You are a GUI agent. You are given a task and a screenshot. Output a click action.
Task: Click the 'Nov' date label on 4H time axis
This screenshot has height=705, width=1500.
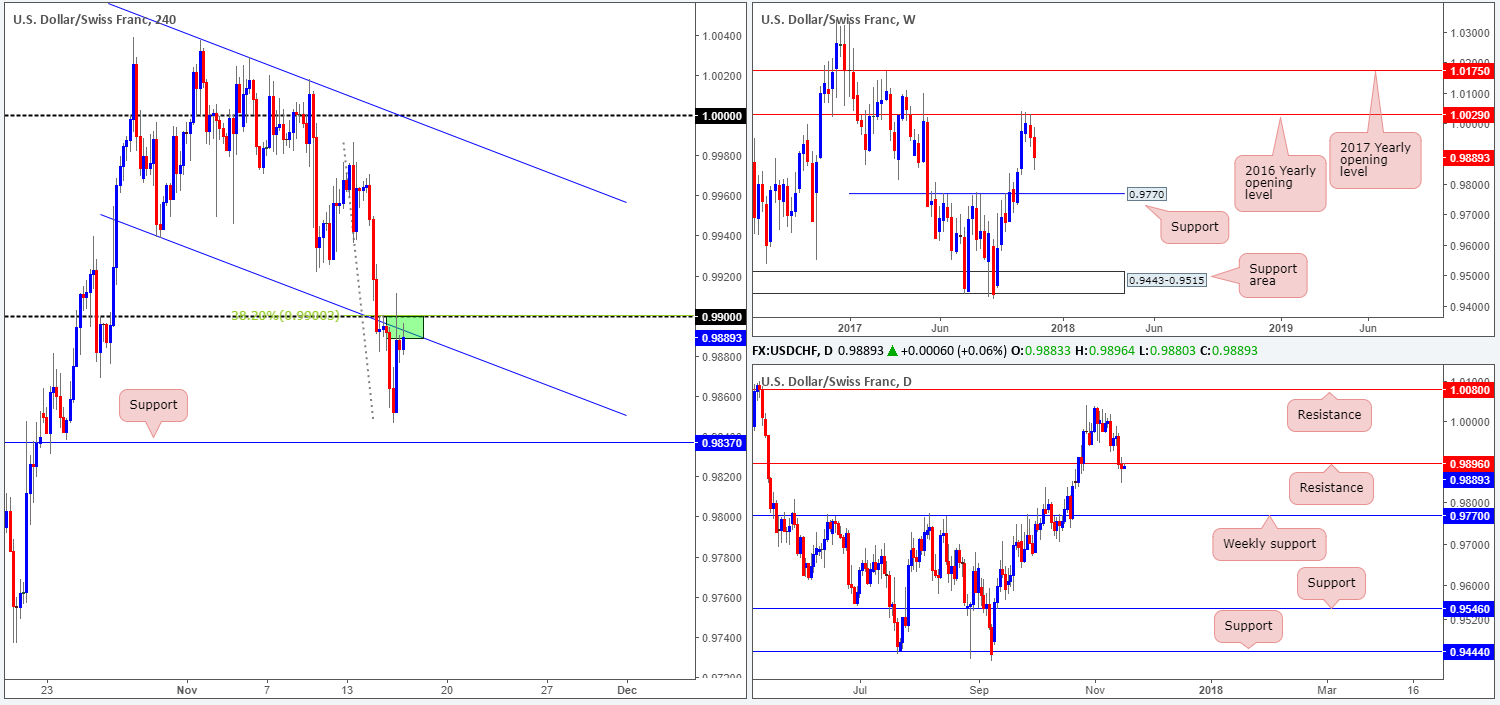click(188, 690)
